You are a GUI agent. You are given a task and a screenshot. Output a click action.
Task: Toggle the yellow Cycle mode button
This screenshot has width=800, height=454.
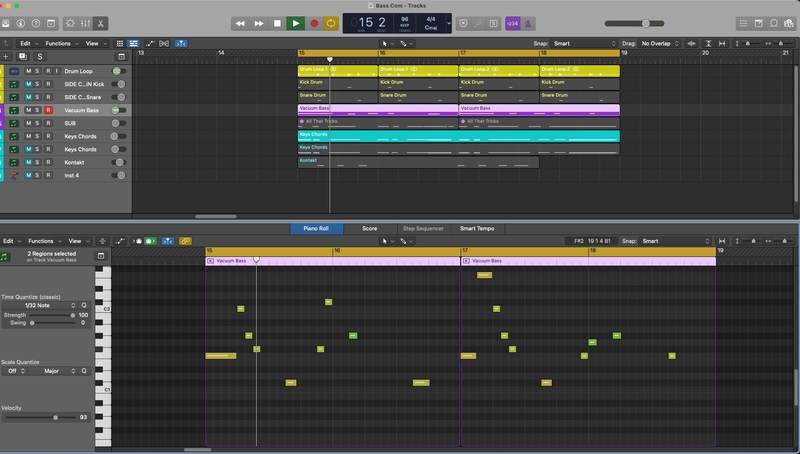[x=330, y=23]
